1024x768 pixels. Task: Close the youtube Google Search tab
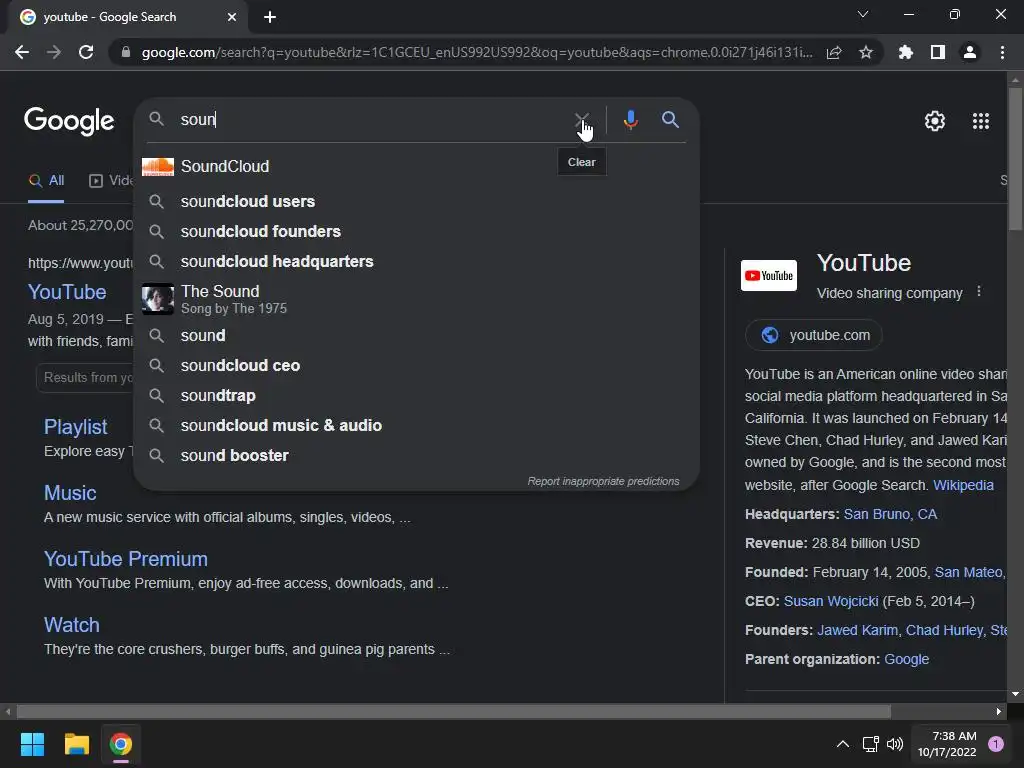232,17
